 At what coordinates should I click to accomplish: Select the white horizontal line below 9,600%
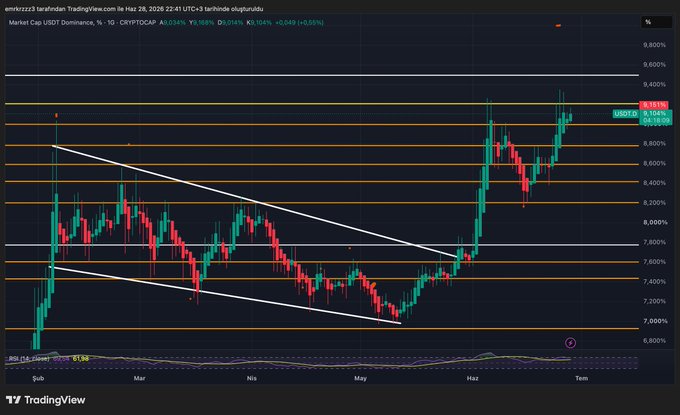[x=322, y=75]
